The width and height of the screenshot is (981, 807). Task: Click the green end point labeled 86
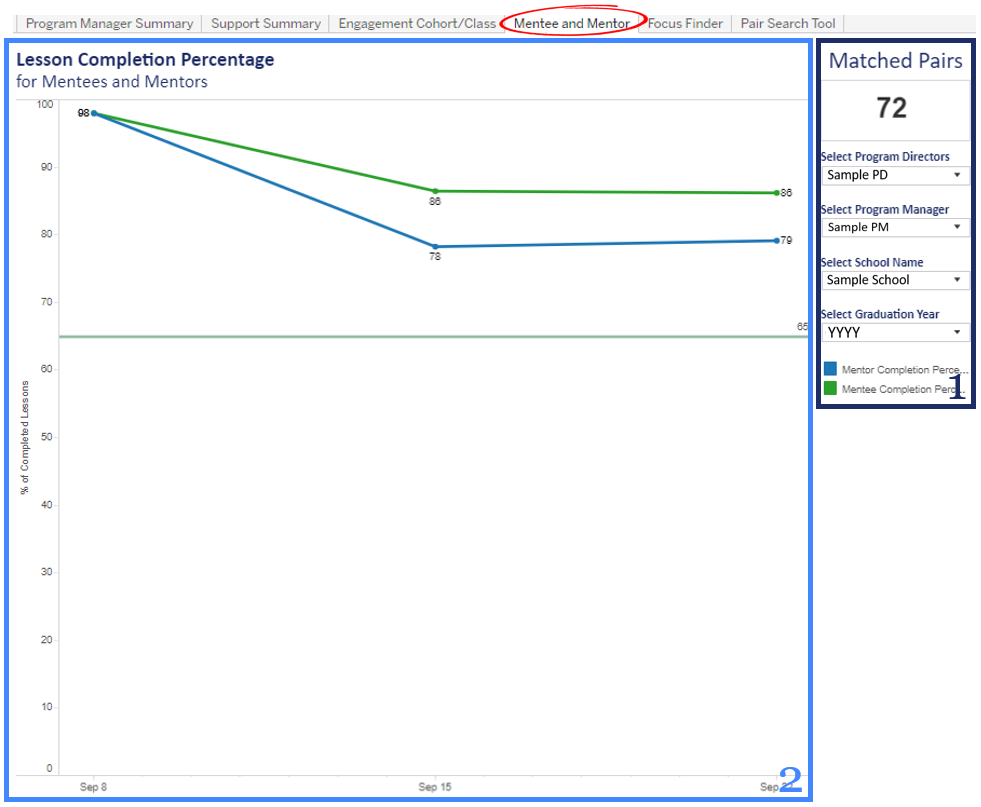(x=776, y=193)
